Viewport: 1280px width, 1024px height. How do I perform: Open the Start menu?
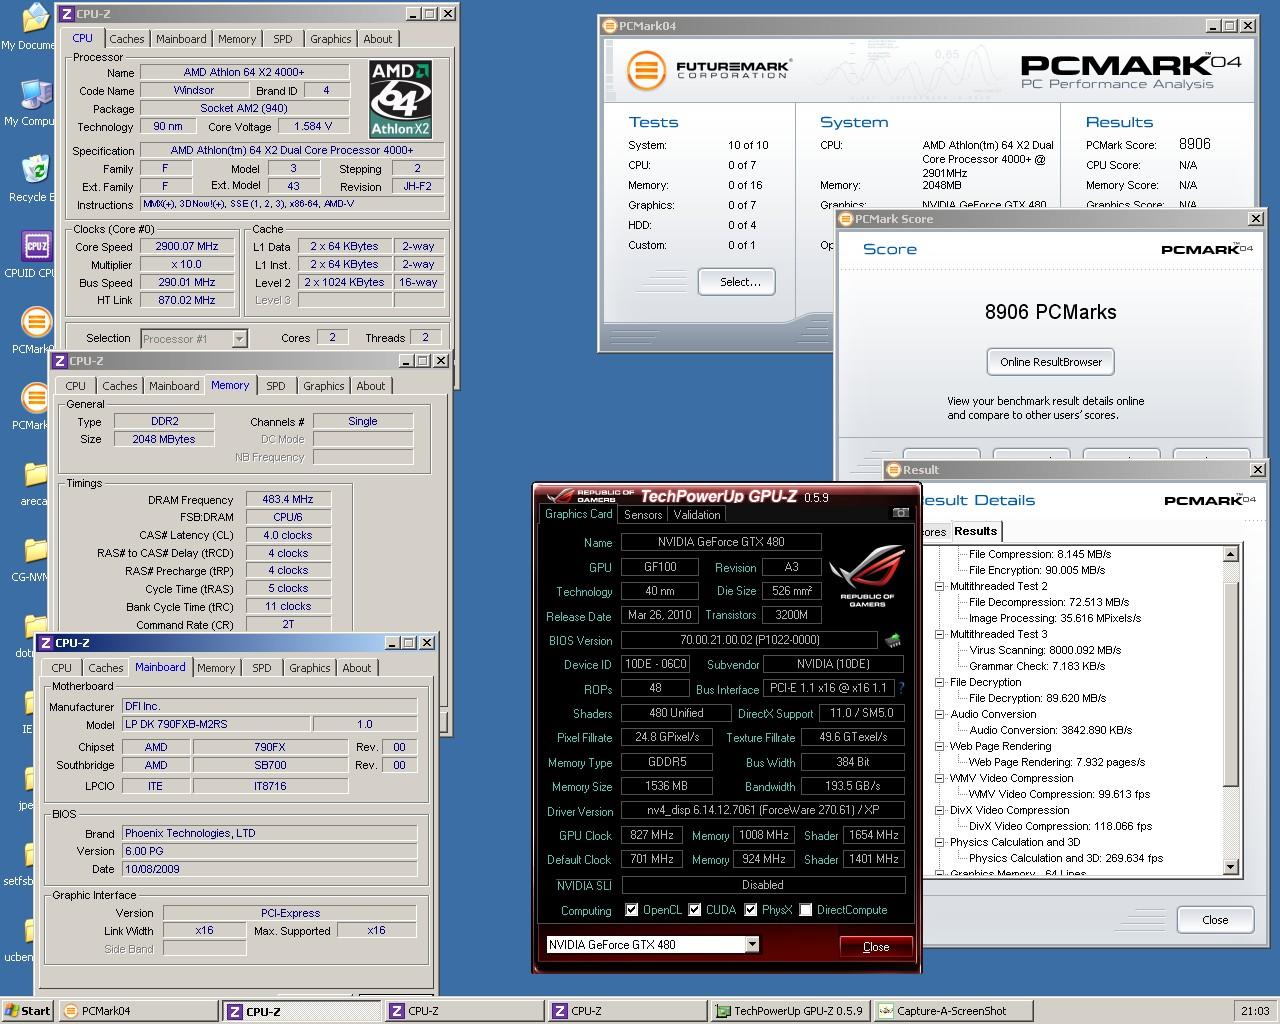(x=27, y=1011)
